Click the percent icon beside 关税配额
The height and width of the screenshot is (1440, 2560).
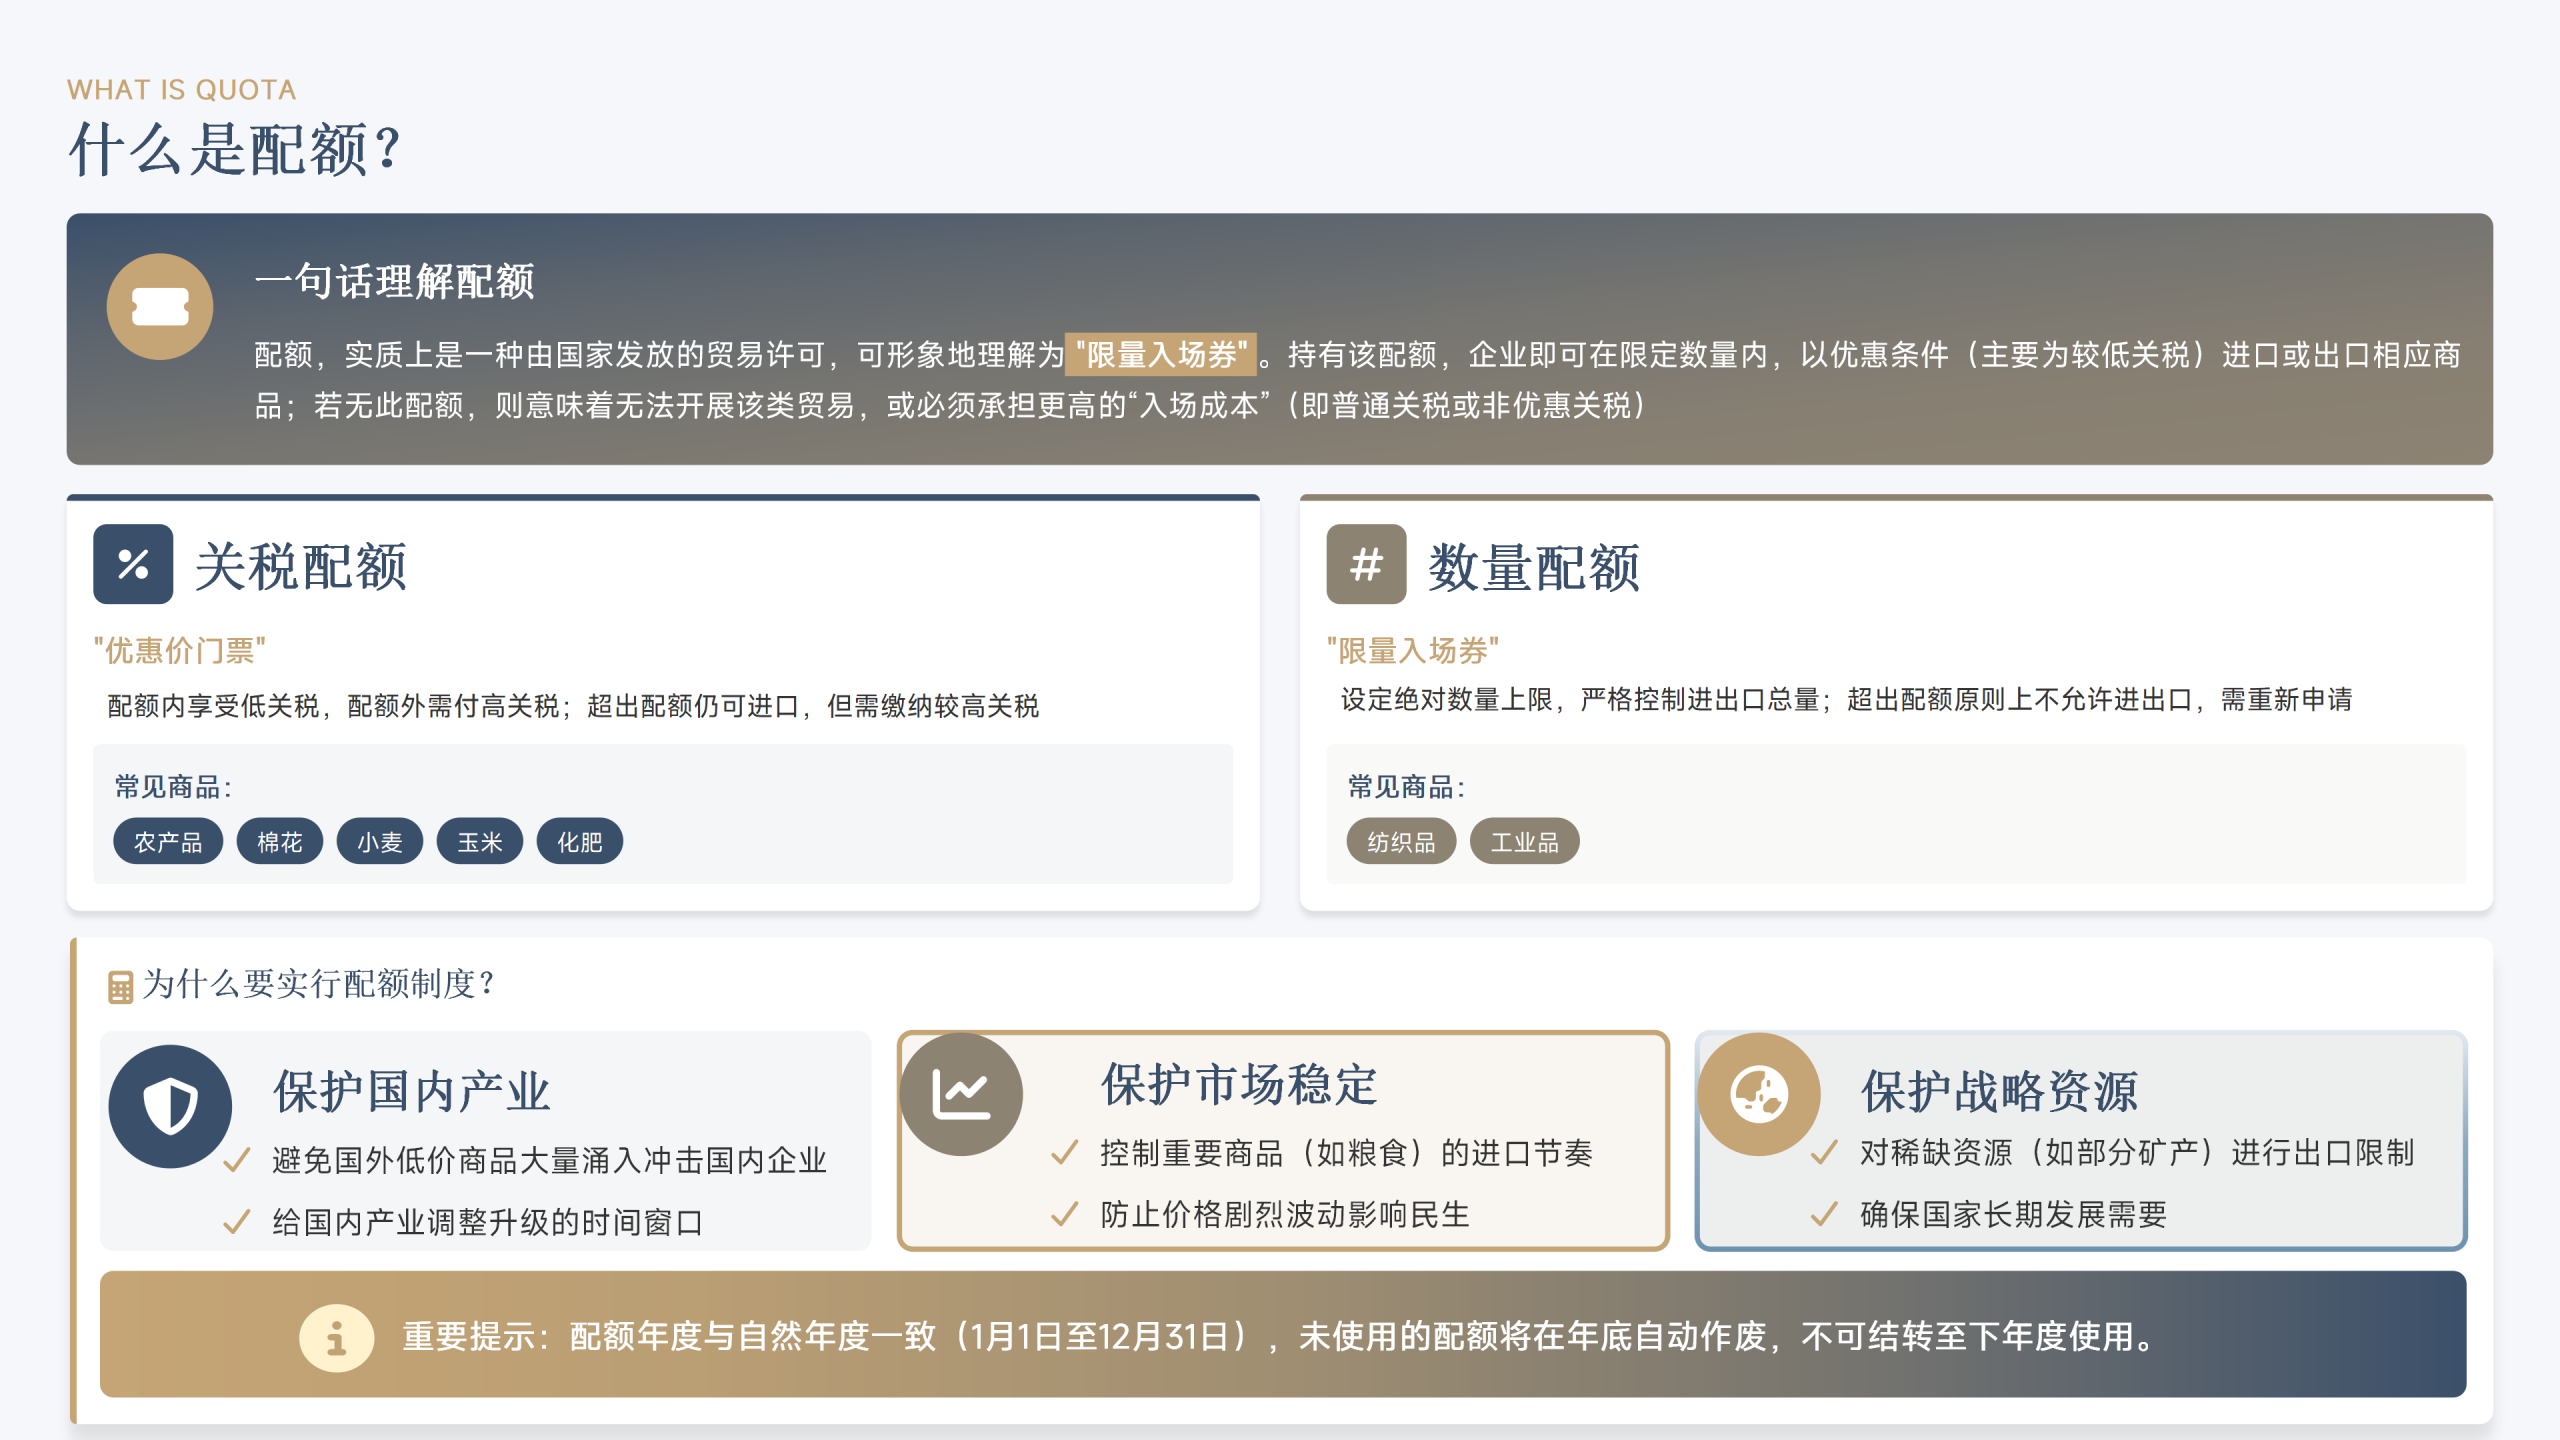click(x=133, y=564)
